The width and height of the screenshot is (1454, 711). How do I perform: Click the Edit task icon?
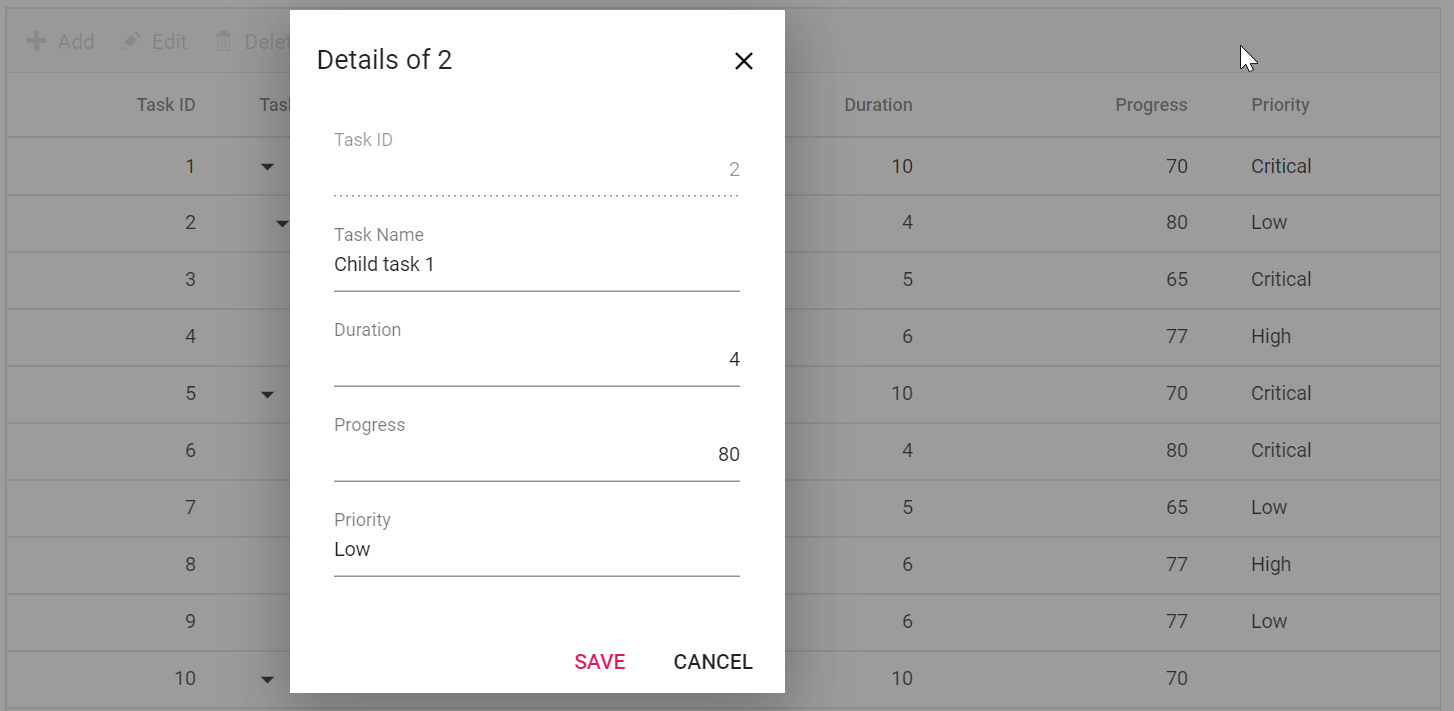point(133,41)
